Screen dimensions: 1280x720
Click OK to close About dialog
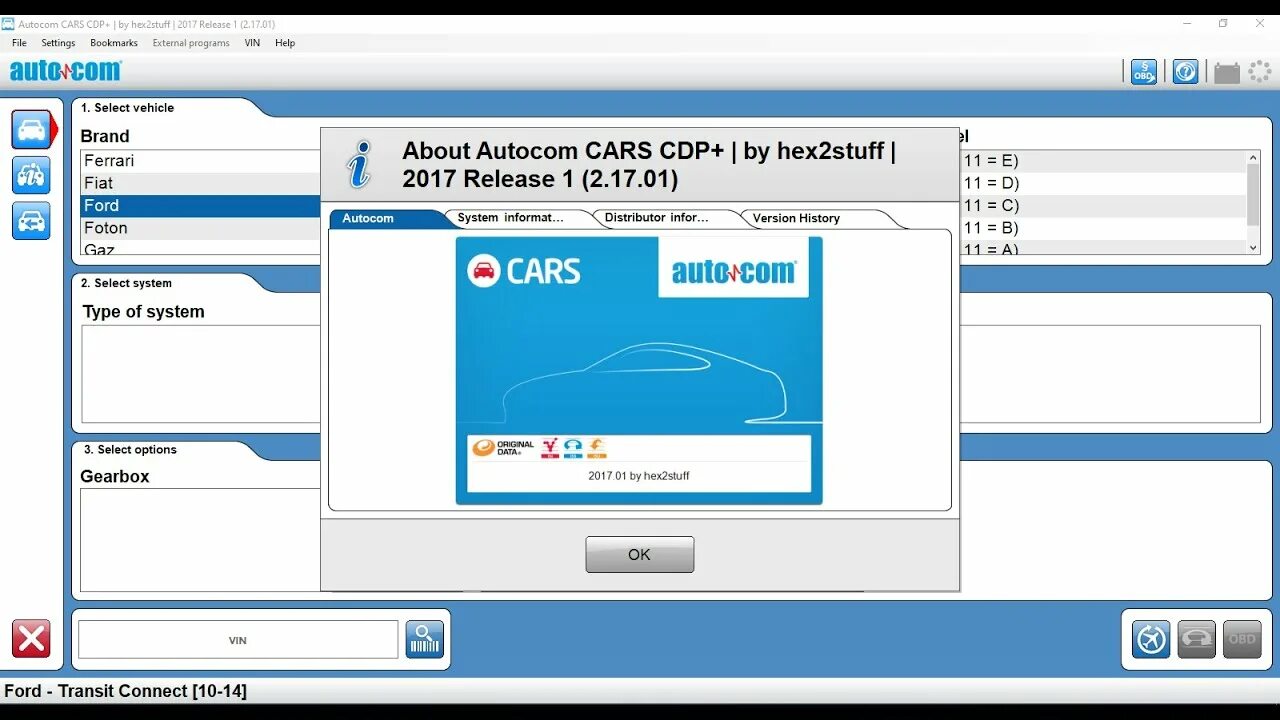coord(640,554)
